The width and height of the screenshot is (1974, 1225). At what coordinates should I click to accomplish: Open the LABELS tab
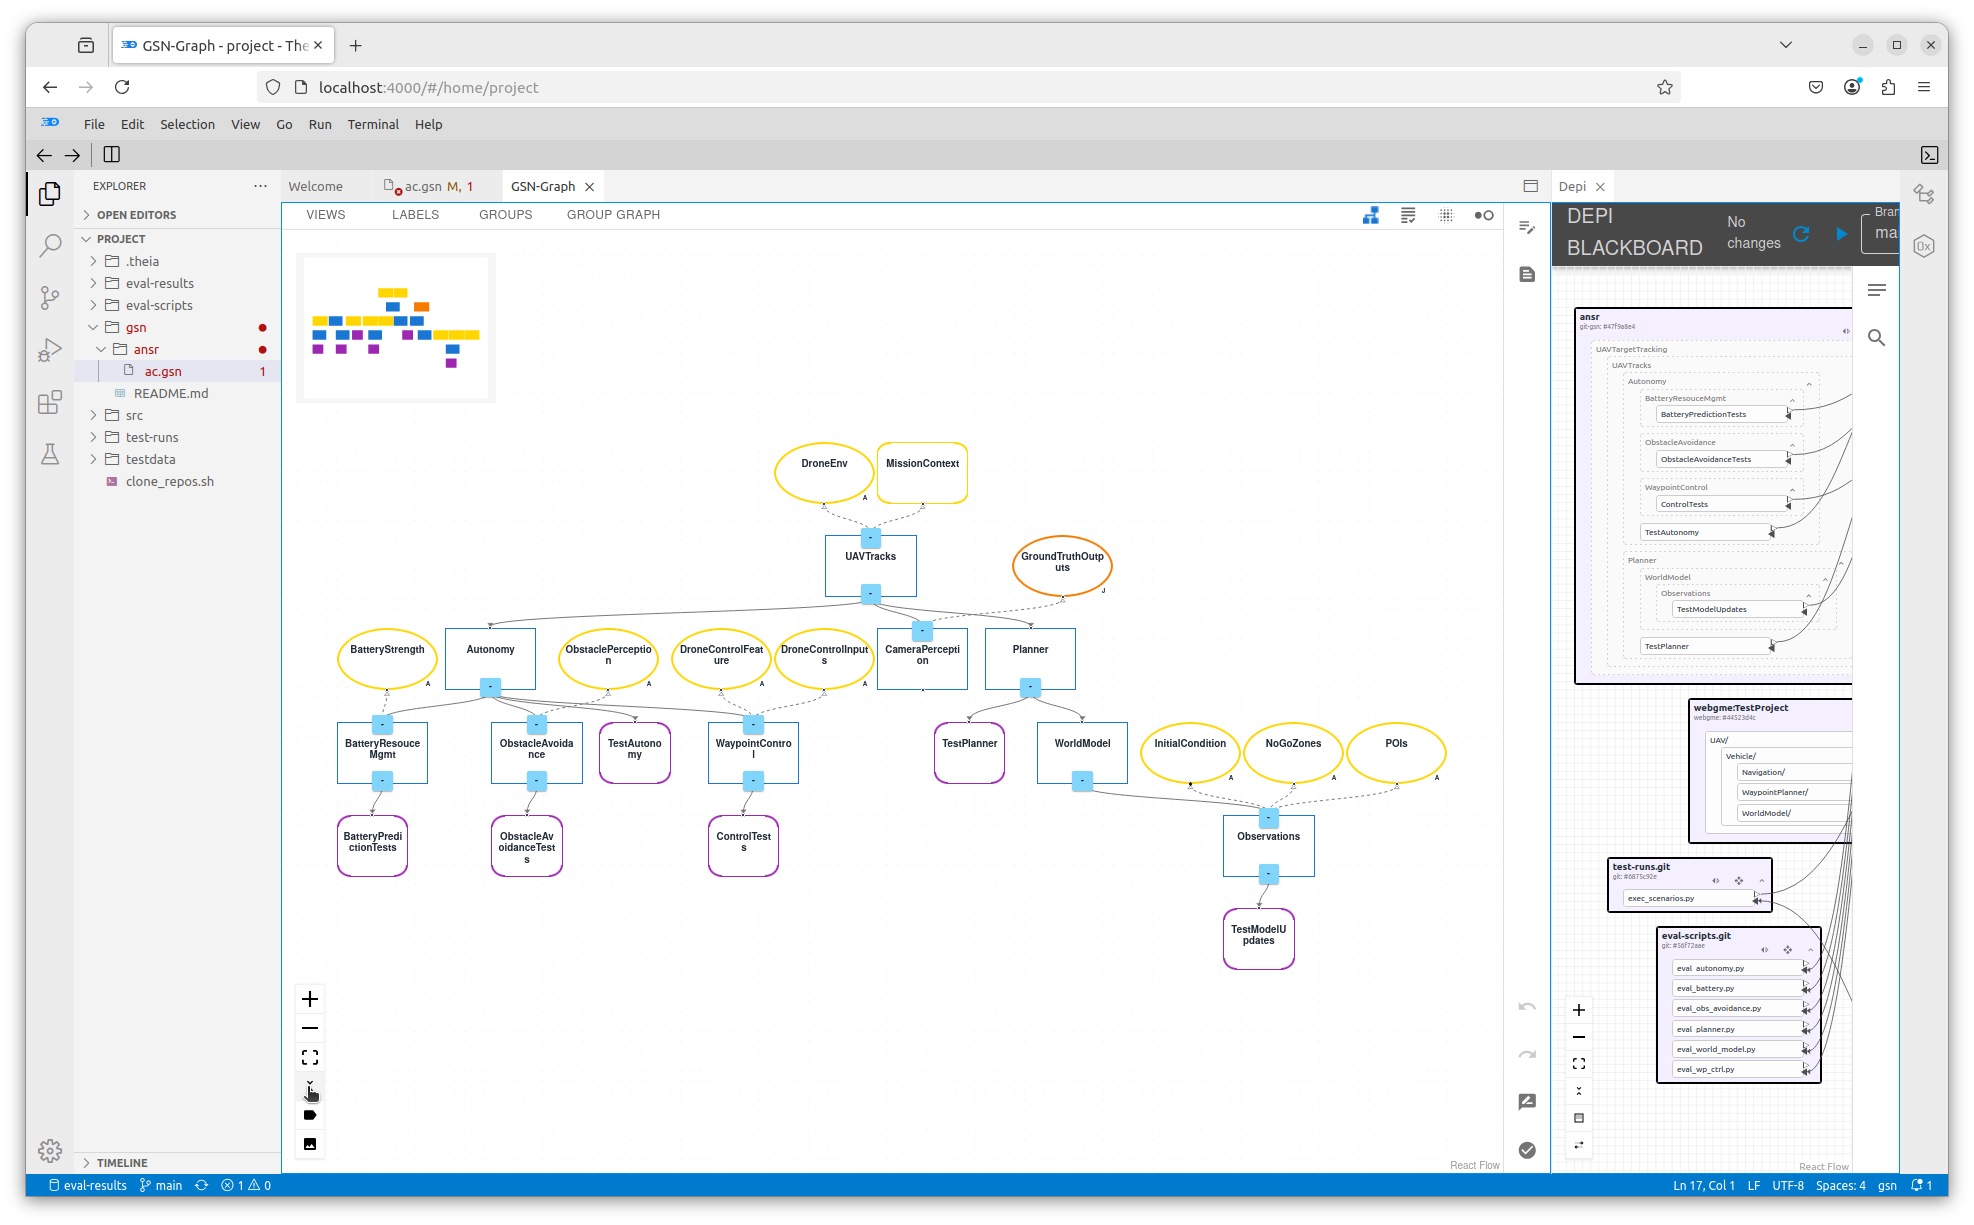[415, 215]
